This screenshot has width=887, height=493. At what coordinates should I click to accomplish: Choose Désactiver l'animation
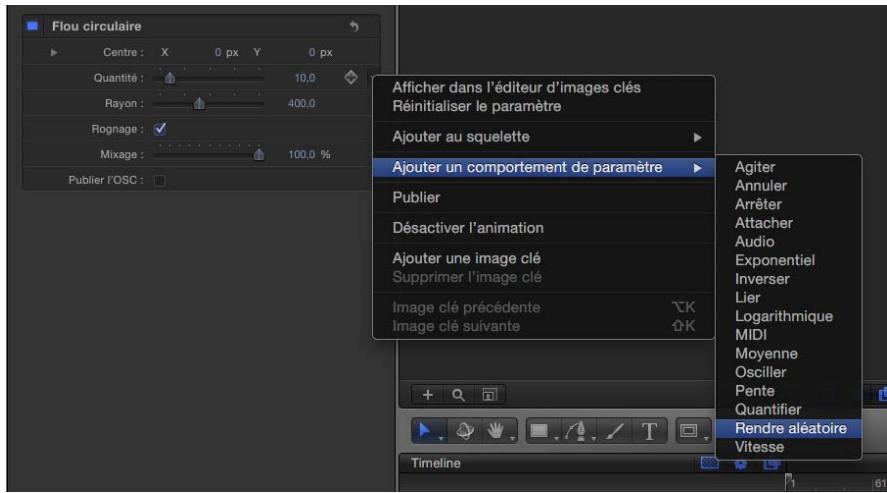[x=544, y=228]
